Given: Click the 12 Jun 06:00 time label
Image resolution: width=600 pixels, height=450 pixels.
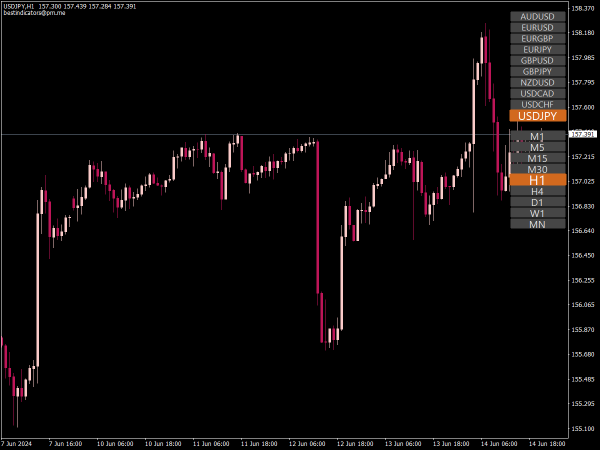Looking at the screenshot, I should pyautogui.click(x=307, y=444).
